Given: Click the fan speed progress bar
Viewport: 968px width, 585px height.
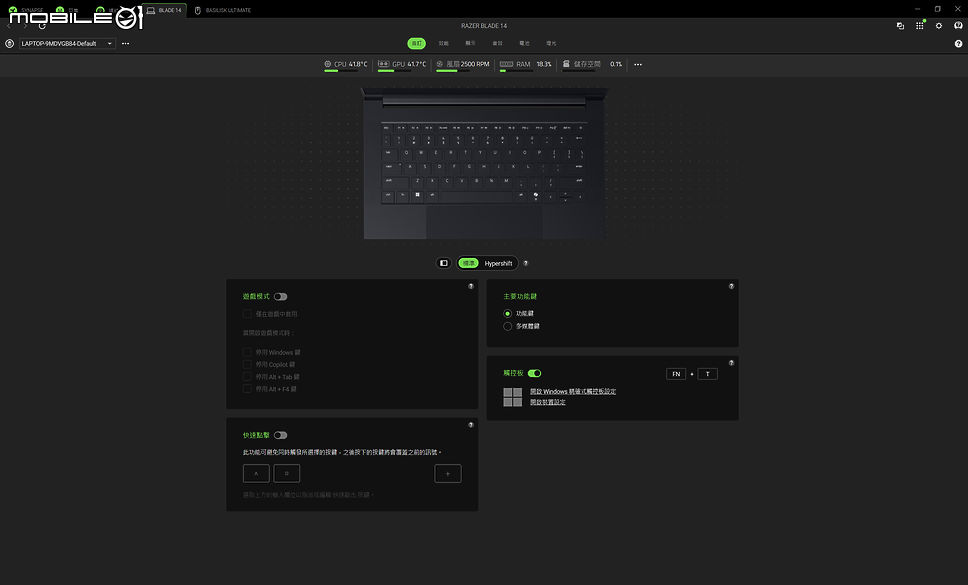Looking at the screenshot, I should point(453,71).
